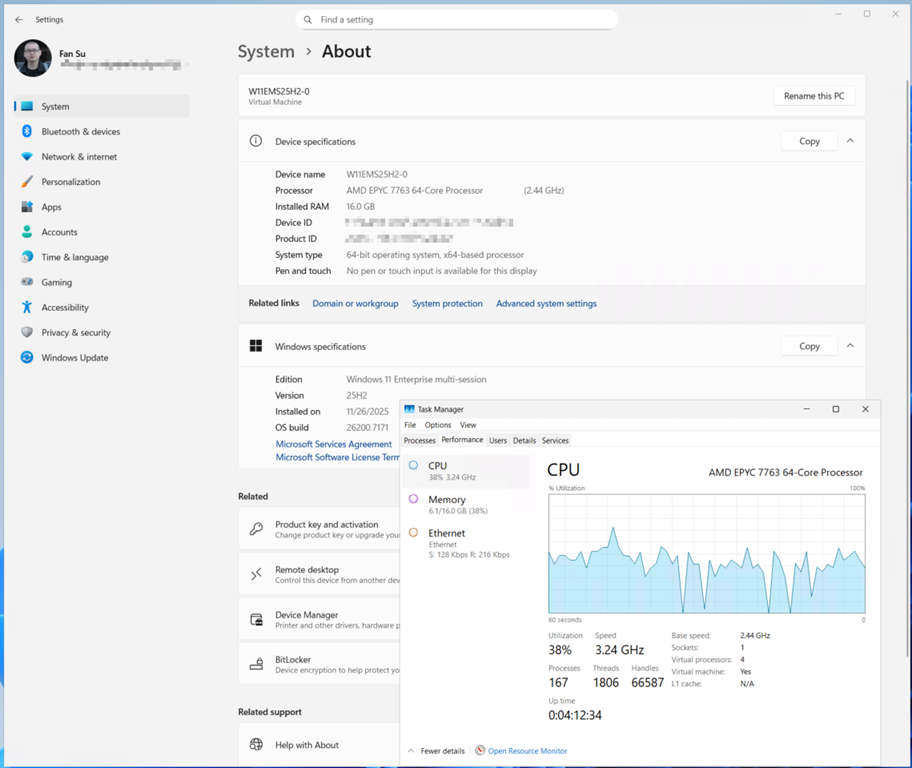Select Memory in Task Manager sidebar
Viewport: 912px width, 768px height.
point(446,500)
